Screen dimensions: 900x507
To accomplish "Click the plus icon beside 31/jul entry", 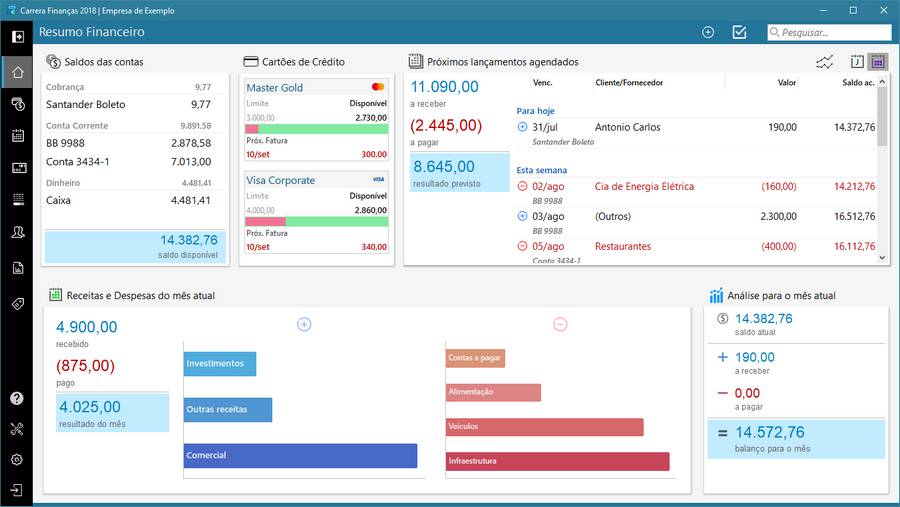I will [522, 127].
